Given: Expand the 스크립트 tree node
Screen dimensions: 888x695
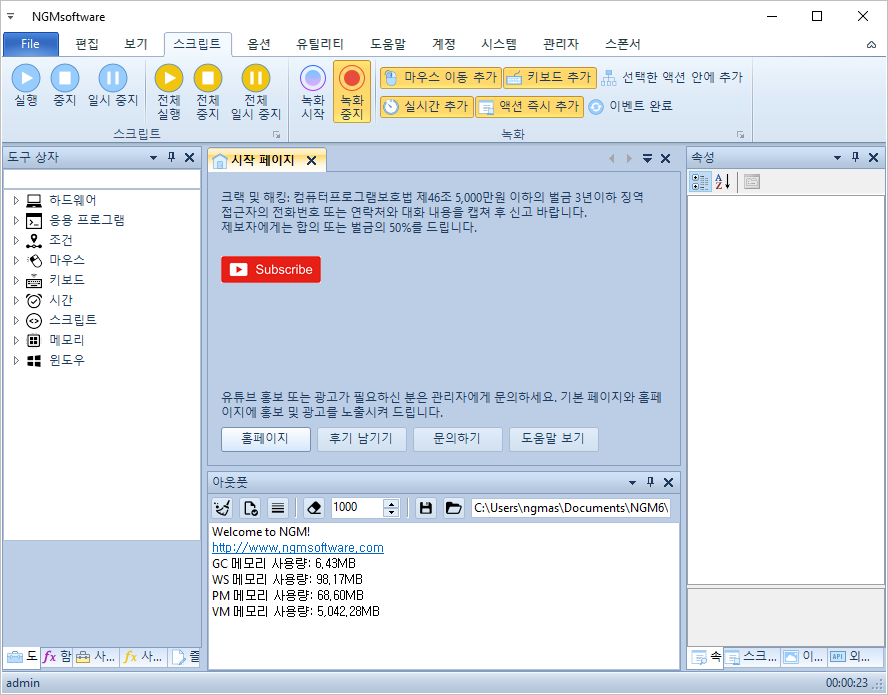Looking at the screenshot, I should click(x=16, y=320).
